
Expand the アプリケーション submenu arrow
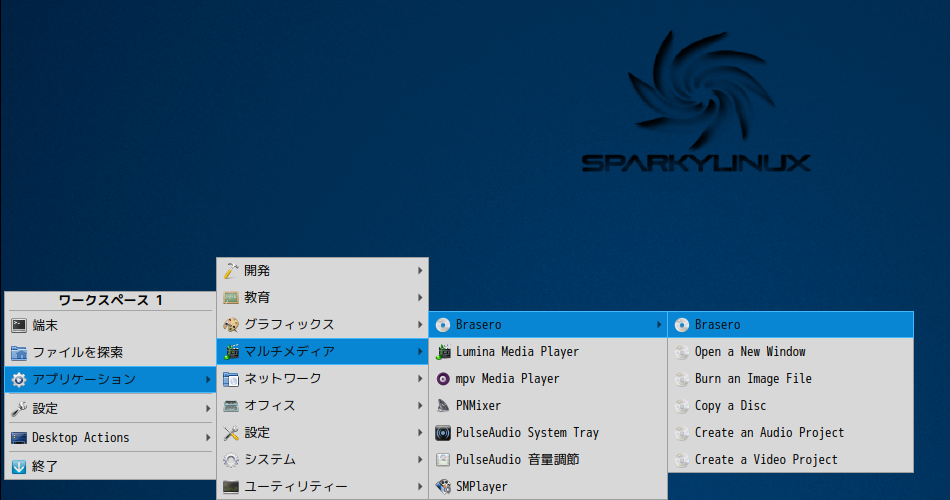coord(208,379)
